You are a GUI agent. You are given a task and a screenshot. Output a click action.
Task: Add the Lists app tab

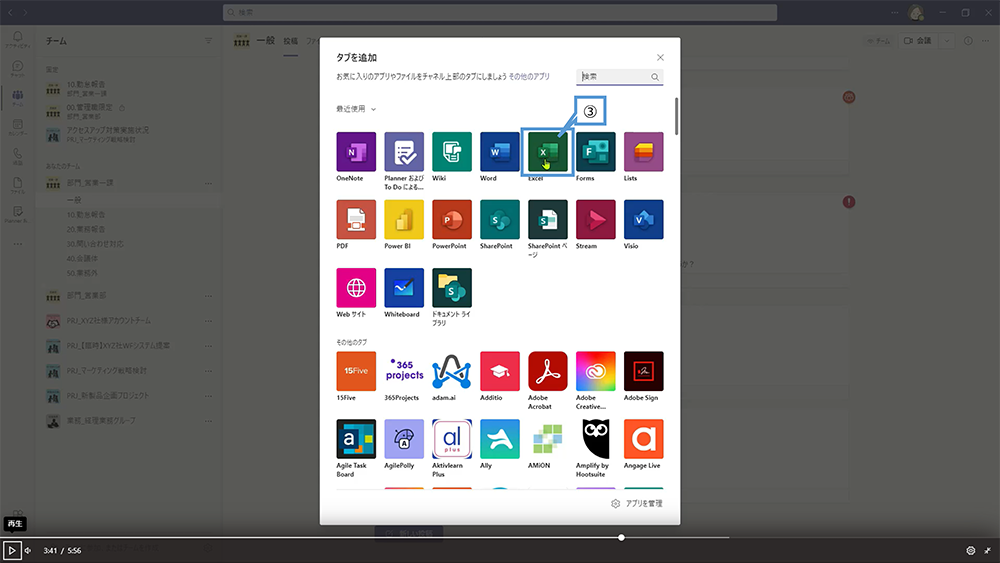643,152
